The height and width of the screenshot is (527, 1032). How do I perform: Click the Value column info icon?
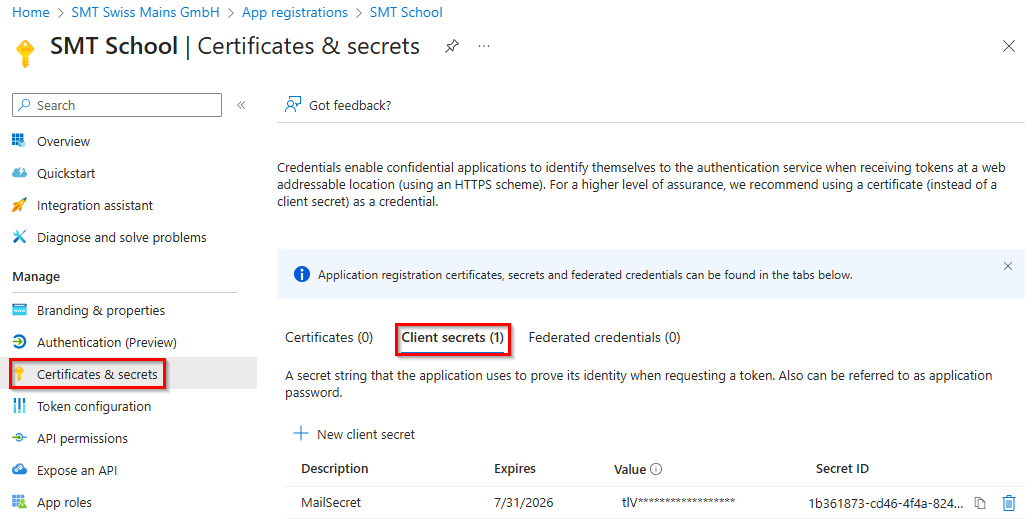tap(656, 469)
